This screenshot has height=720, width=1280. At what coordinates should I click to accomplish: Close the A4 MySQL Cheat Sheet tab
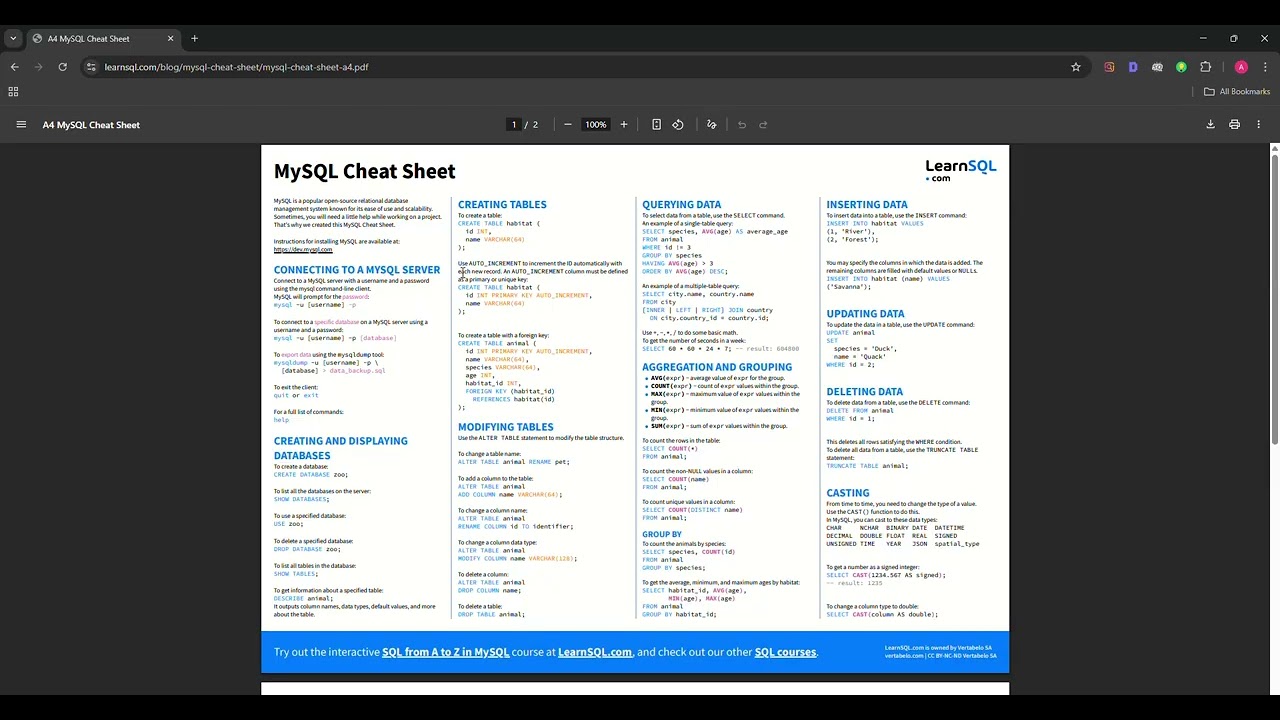(x=170, y=39)
